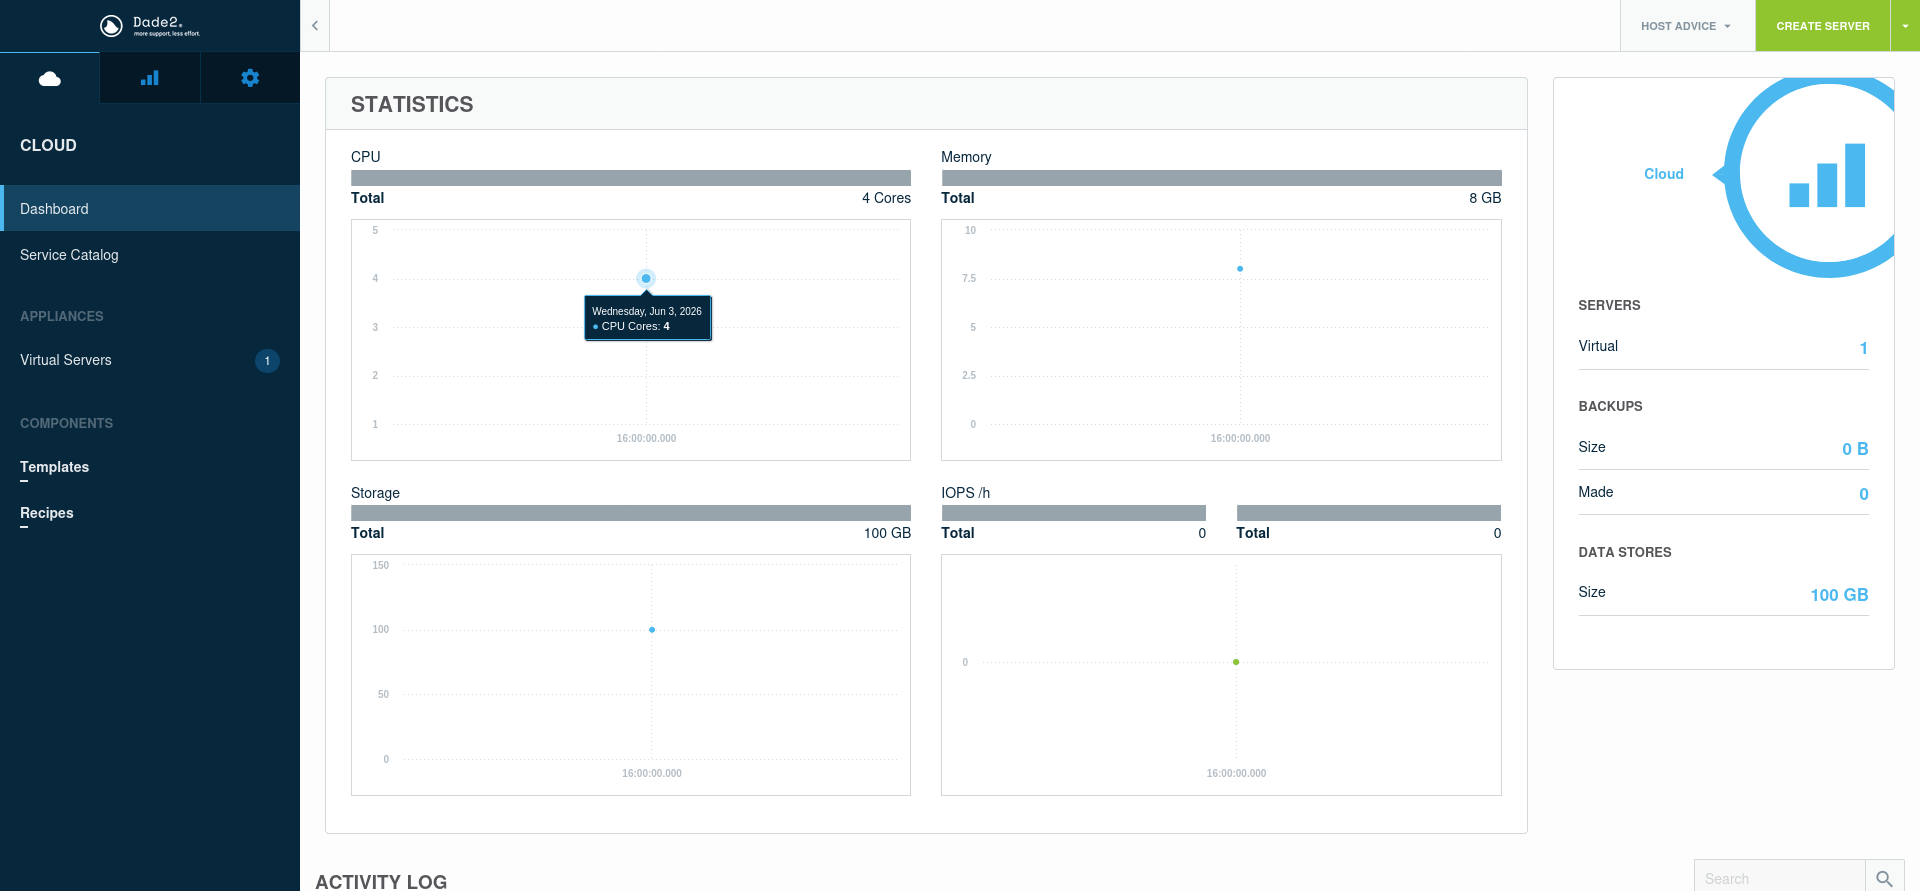Click the search magnifier icon
Image resolution: width=1920 pixels, height=891 pixels.
tap(1884, 878)
